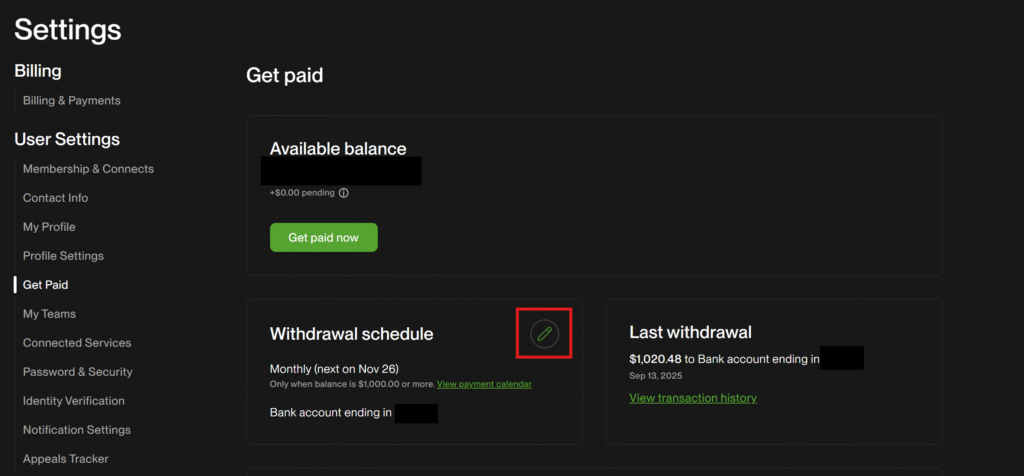
Task: Select Contact Info in the sidebar
Action: [55, 198]
